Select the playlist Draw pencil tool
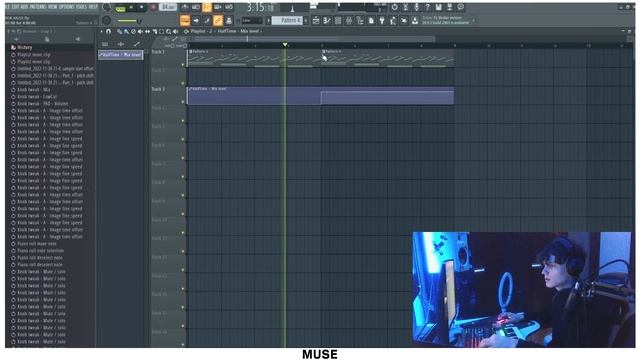This screenshot has height=360, width=640. click(119, 31)
